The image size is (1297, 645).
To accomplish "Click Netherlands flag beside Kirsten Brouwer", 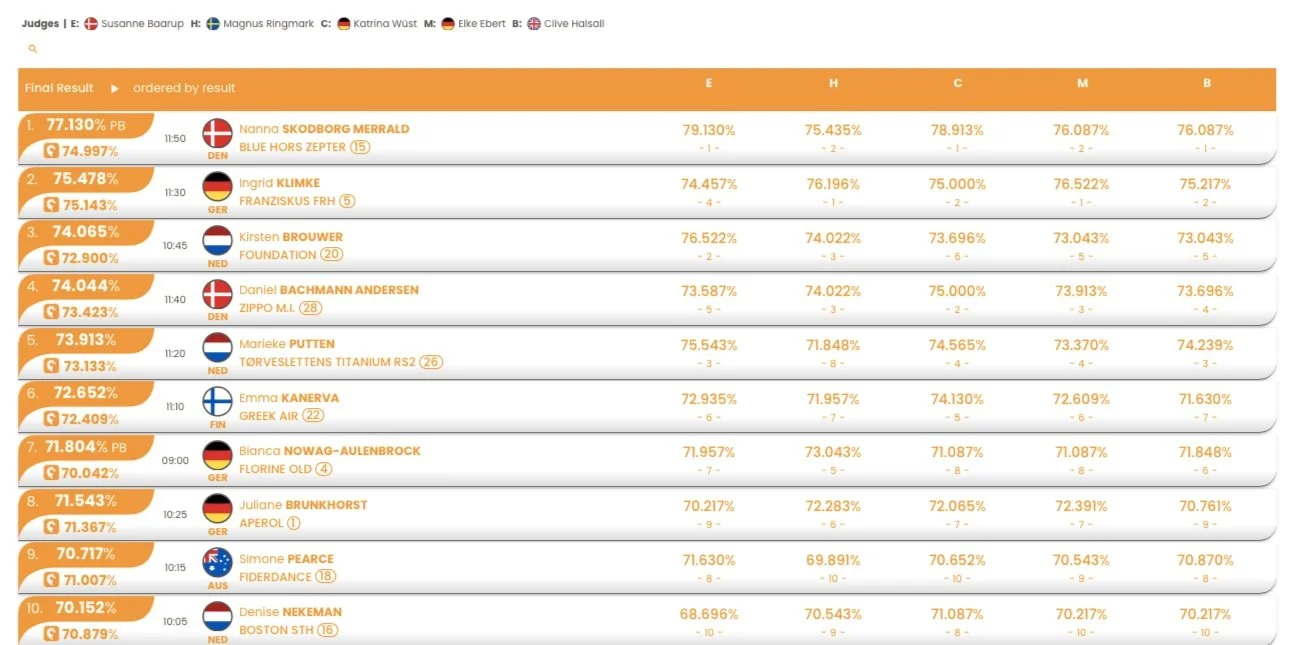I will (x=217, y=241).
